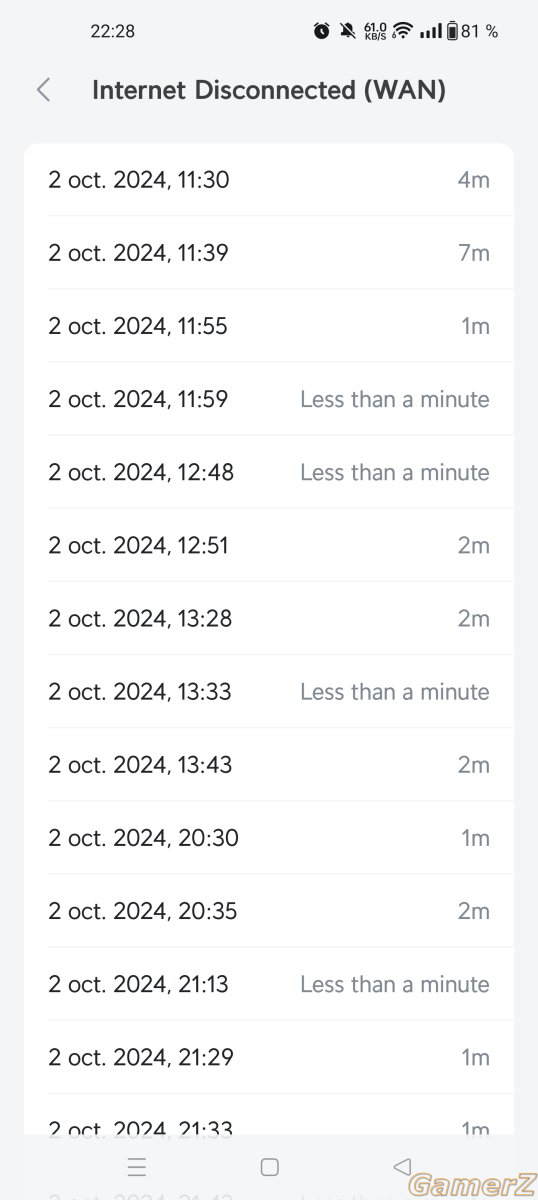Select the 11:39 disconnect lasting 7m

pos(269,253)
